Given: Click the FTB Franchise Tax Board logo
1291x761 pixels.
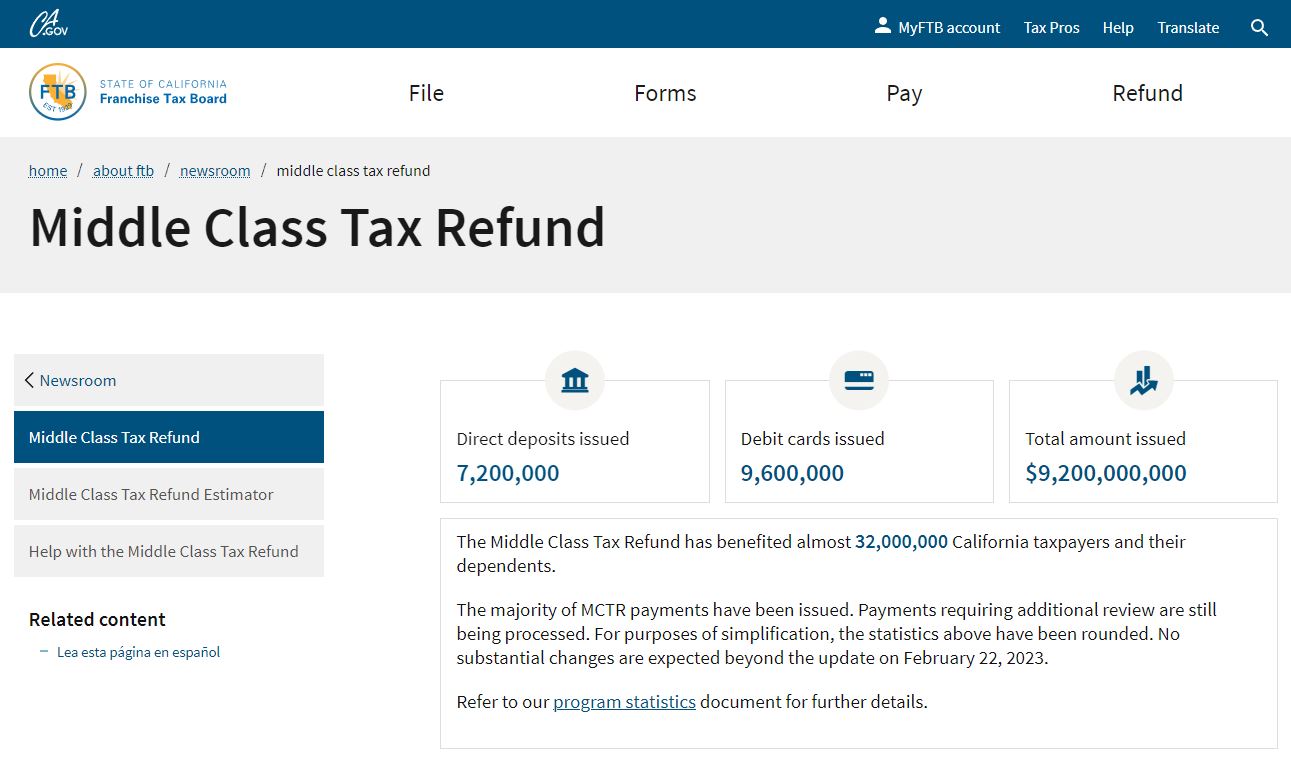Looking at the screenshot, I should (x=58, y=92).
